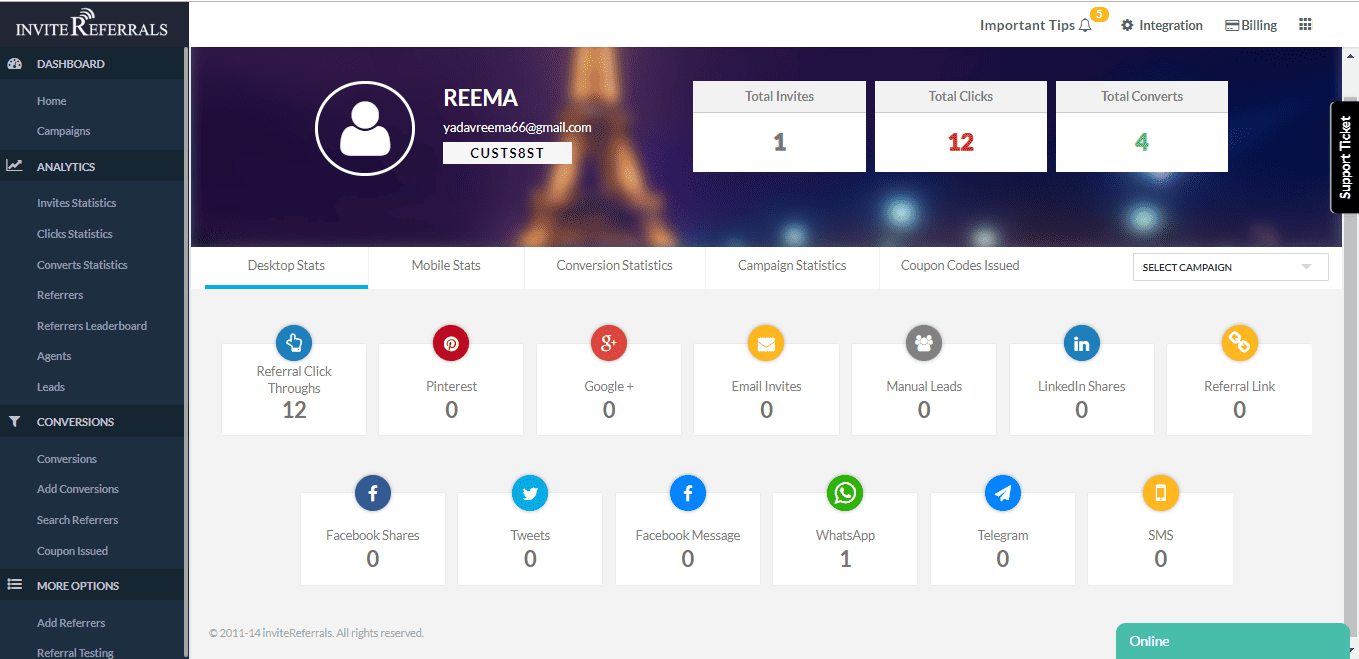Click the Referral Link chain icon
Screen dimensions: 1359x659
[x=1239, y=344]
